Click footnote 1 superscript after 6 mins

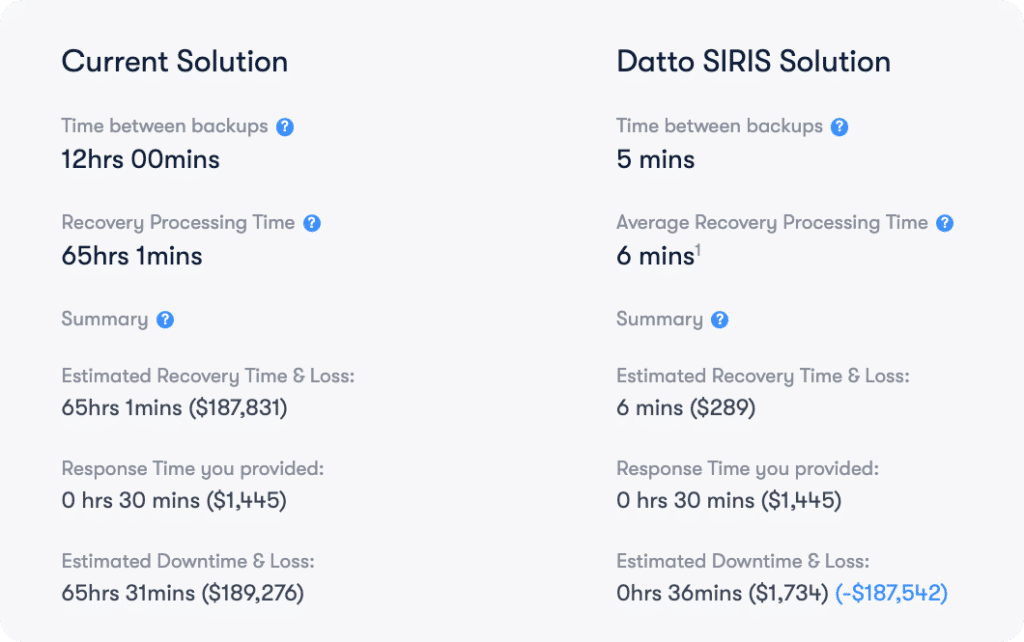pyautogui.click(x=697, y=249)
